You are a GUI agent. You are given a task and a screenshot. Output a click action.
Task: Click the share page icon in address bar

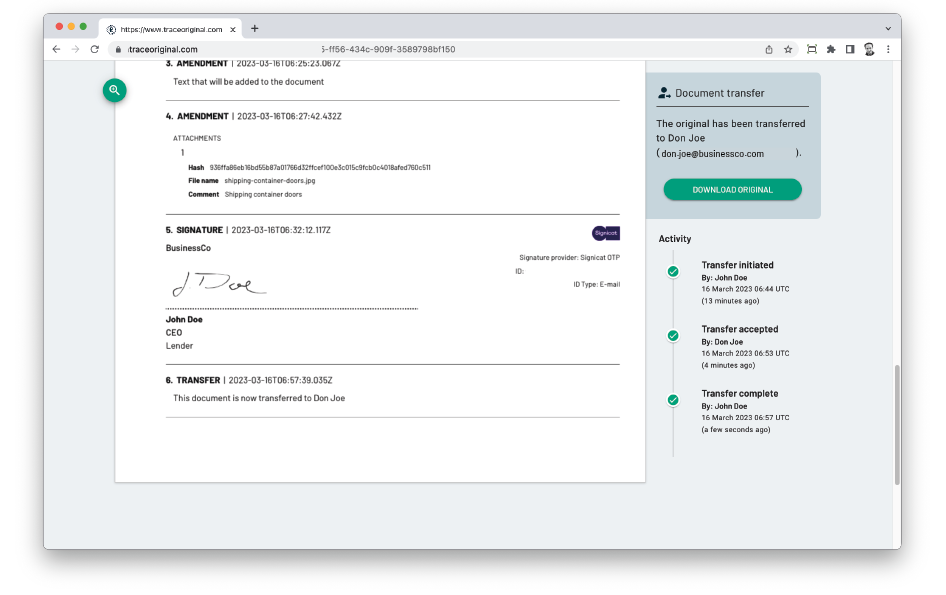(x=769, y=49)
